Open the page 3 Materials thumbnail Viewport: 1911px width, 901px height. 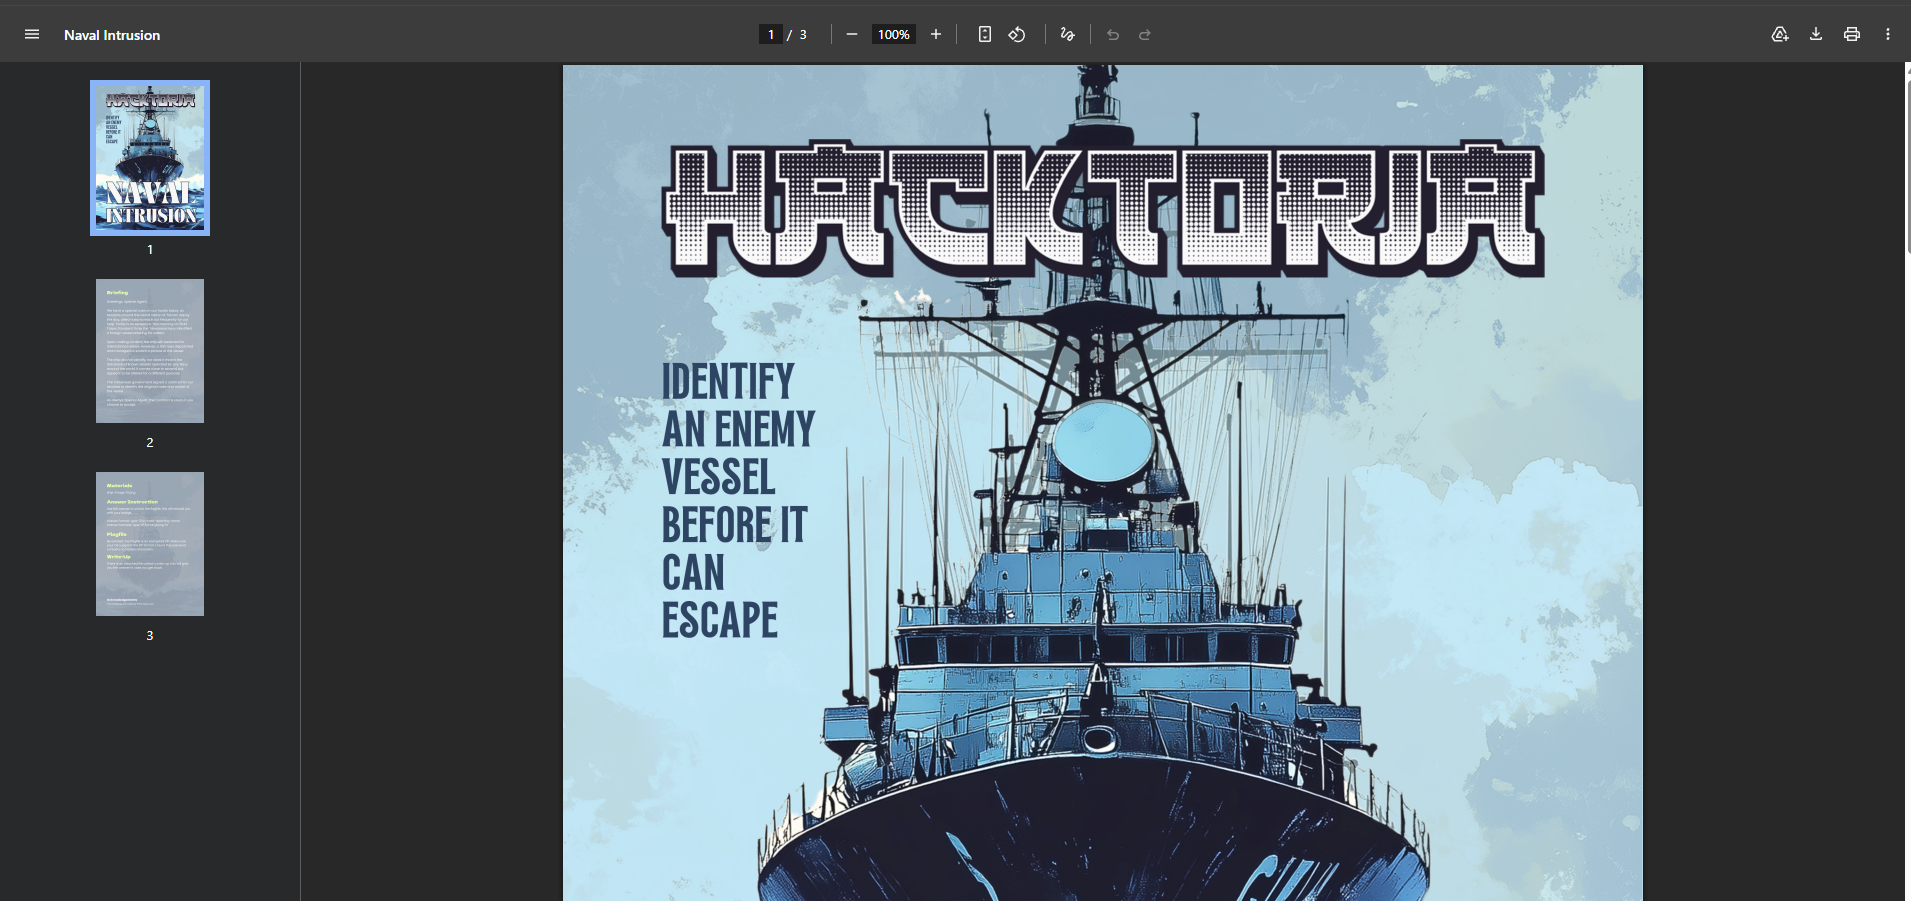click(150, 544)
